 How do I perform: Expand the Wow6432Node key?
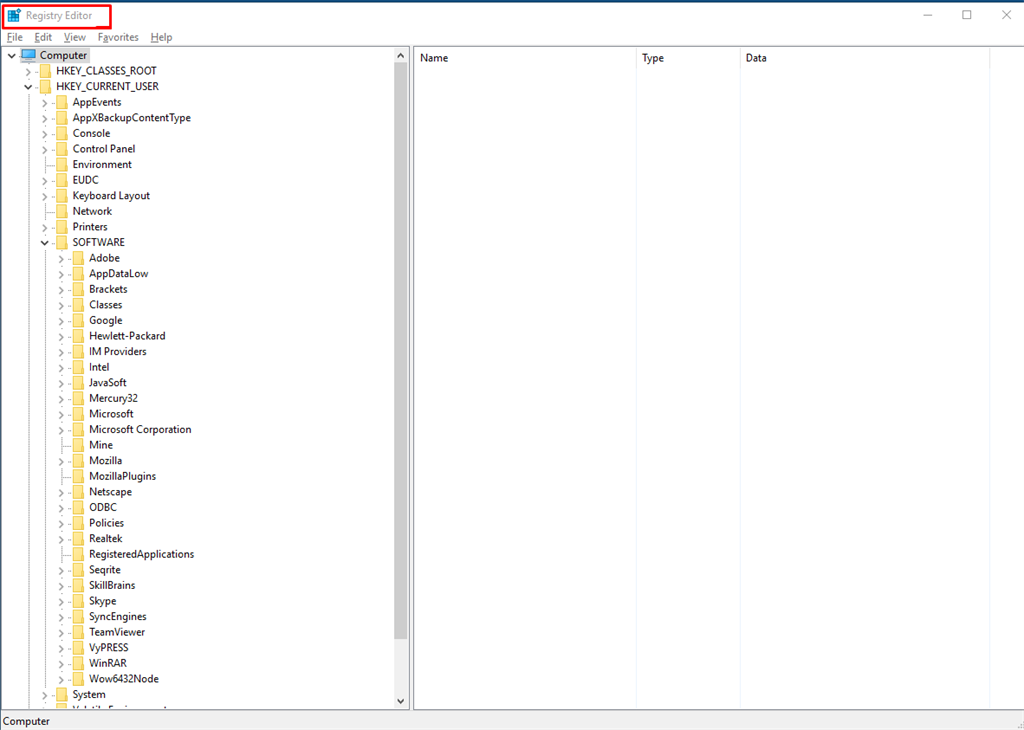61,680
